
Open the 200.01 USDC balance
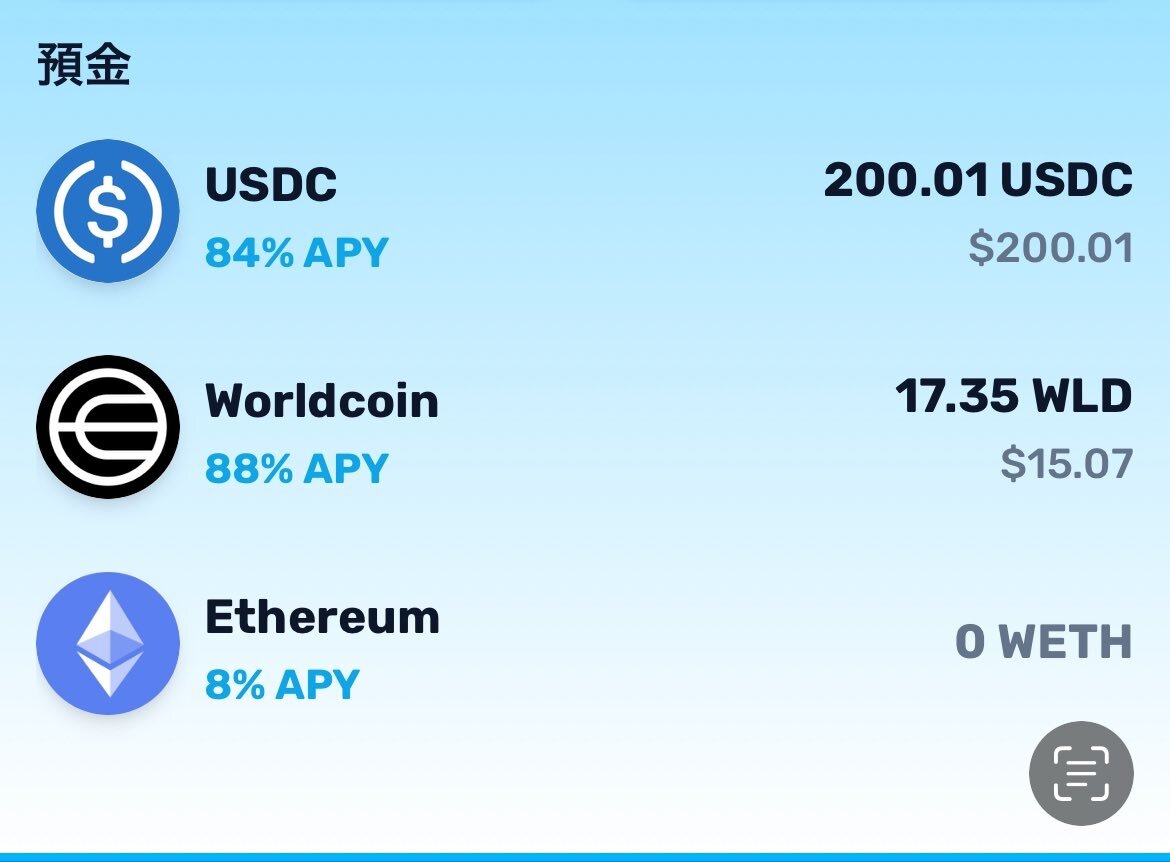point(978,180)
